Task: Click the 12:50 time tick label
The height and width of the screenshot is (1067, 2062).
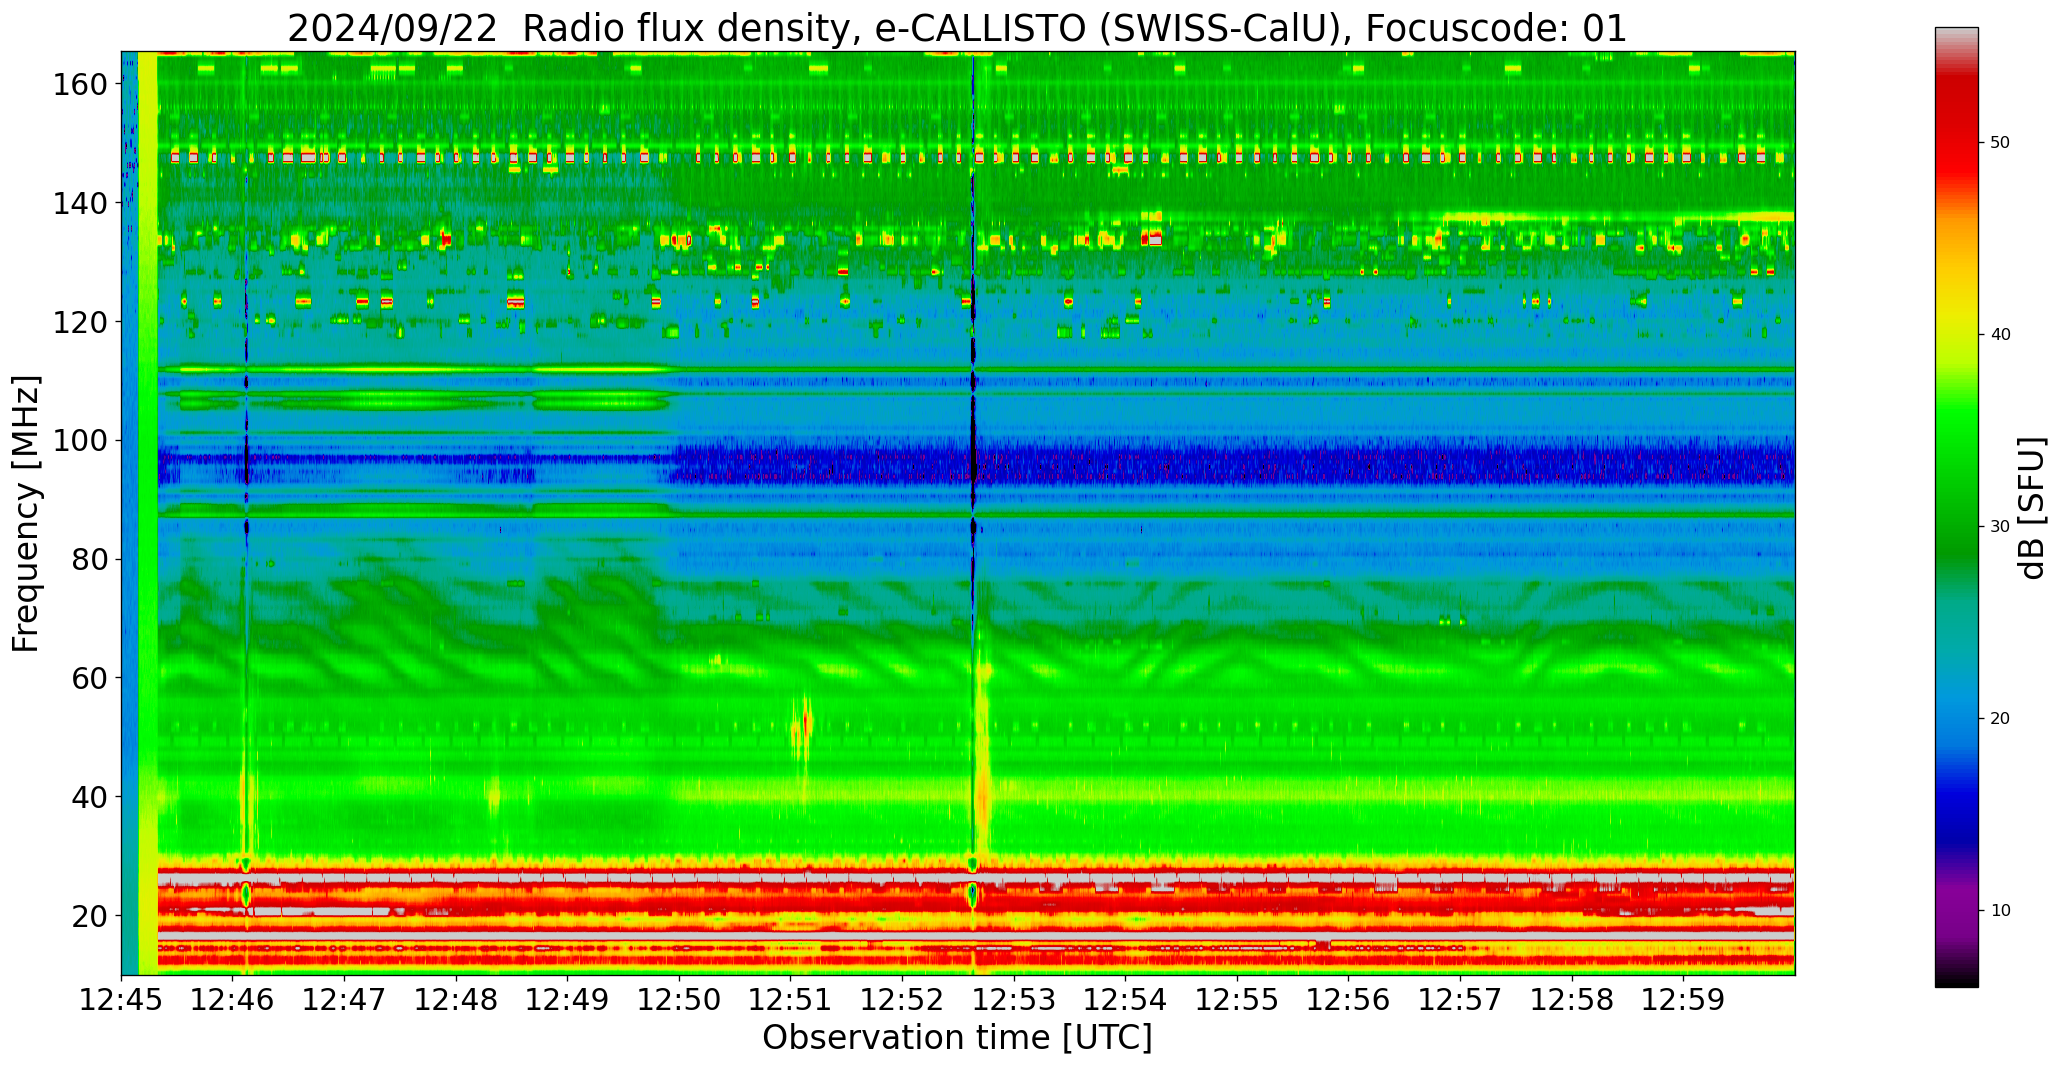Action: tap(679, 1000)
